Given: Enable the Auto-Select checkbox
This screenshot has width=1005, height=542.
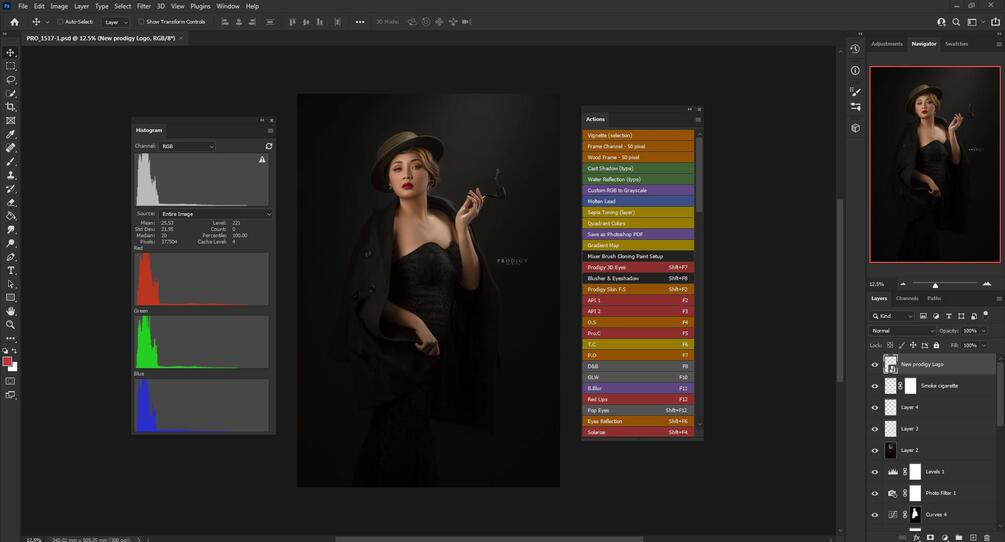Looking at the screenshot, I should [x=59, y=21].
